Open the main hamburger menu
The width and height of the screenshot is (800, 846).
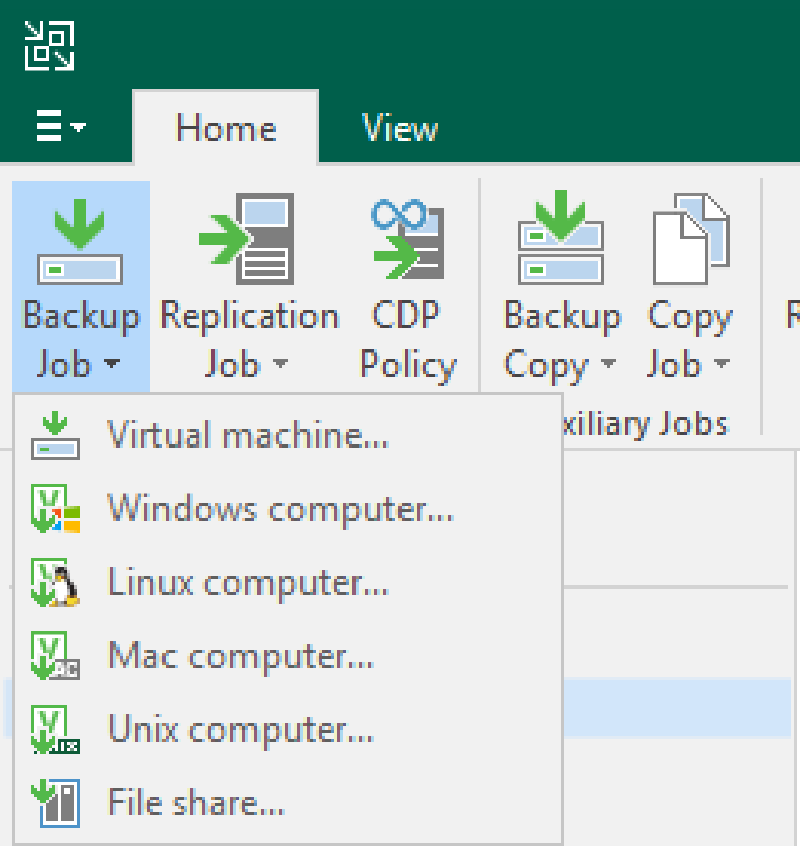[x=60, y=126]
